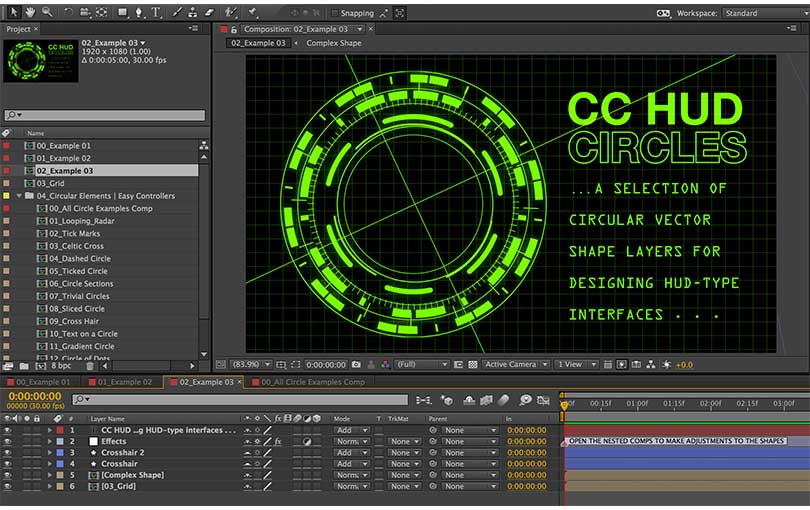Click the Complex Shape breadcrumb in viewer
The height and width of the screenshot is (510, 810).
click(x=334, y=43)
